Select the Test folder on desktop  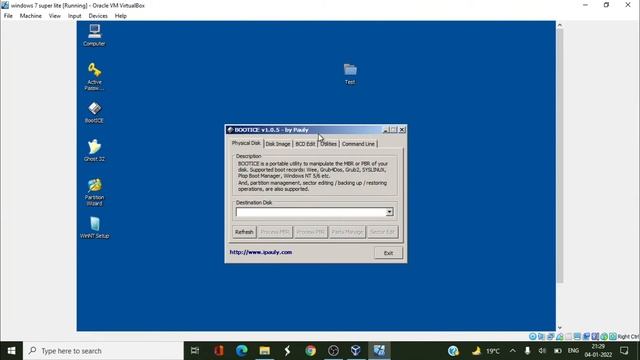(350, 74)
